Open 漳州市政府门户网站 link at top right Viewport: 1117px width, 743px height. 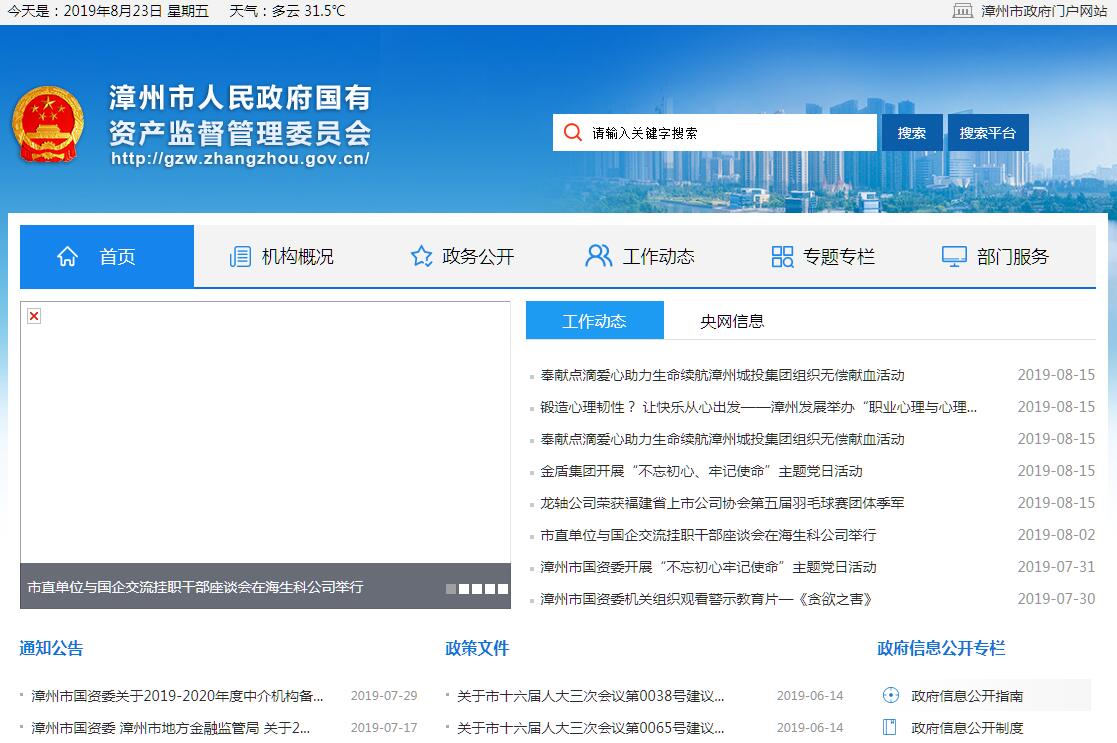coord(1043,11)
